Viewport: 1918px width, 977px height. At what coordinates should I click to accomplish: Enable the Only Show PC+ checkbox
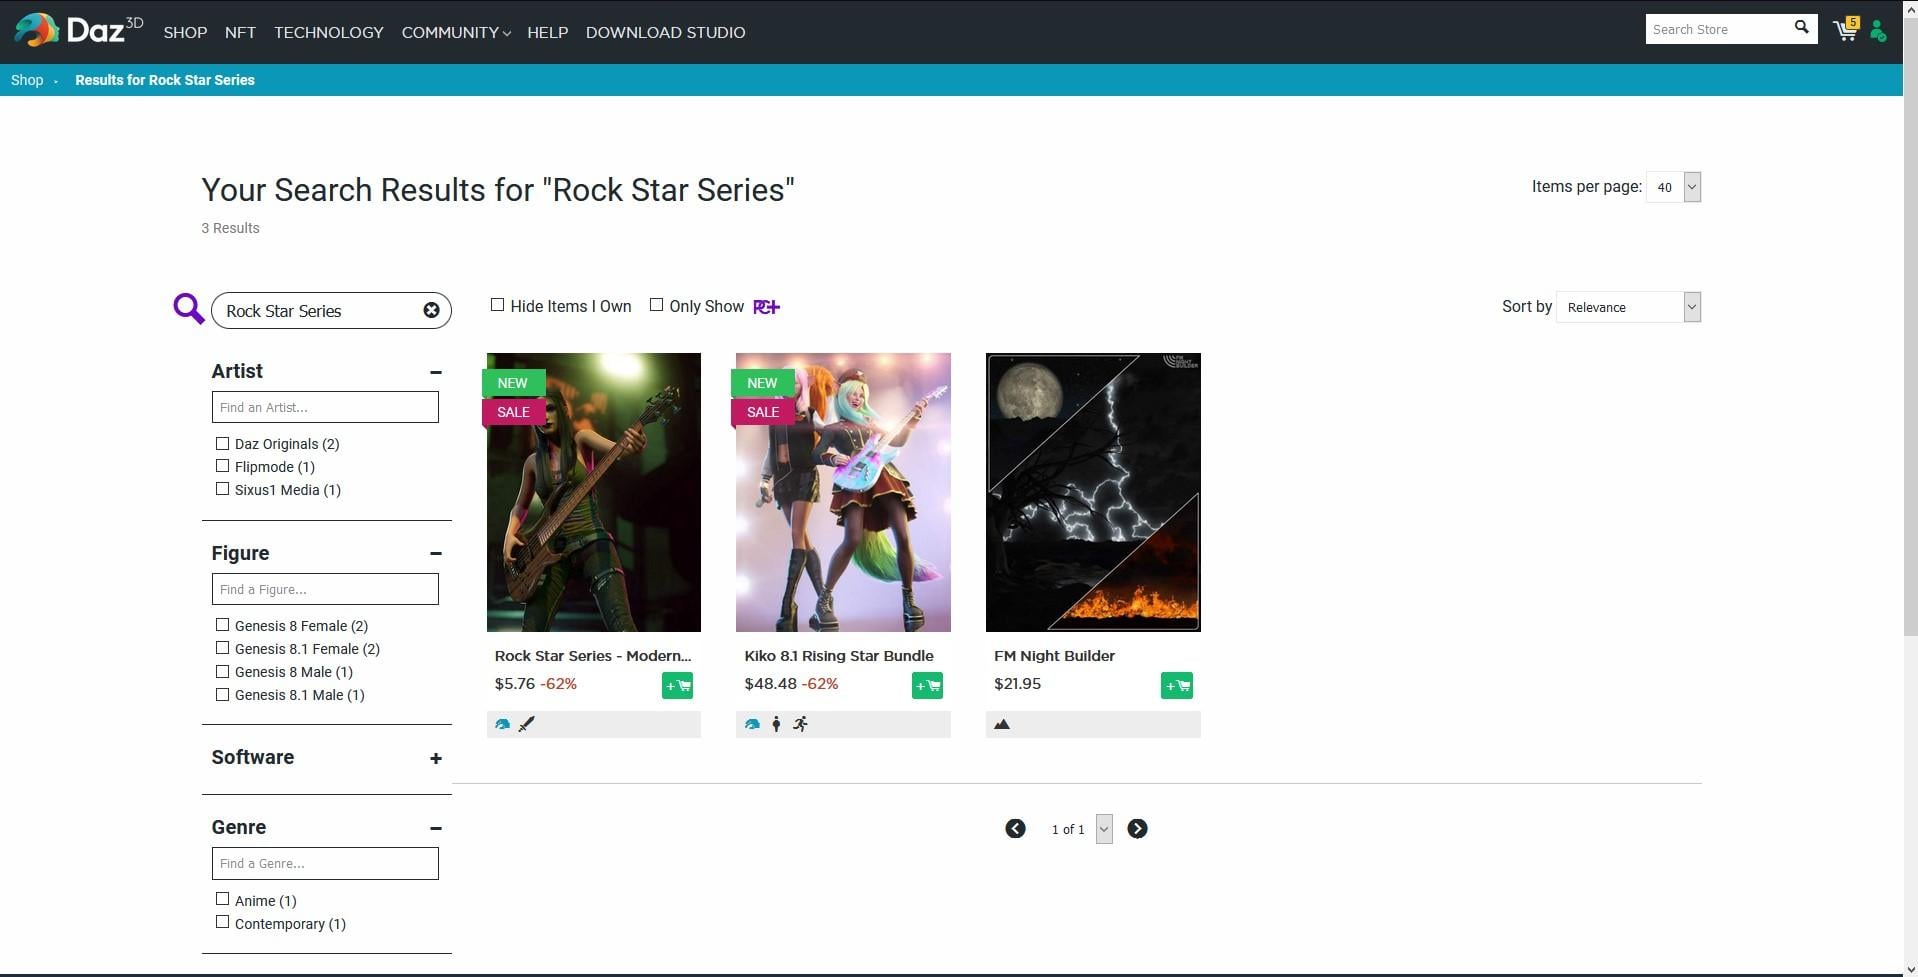[656, 305]
